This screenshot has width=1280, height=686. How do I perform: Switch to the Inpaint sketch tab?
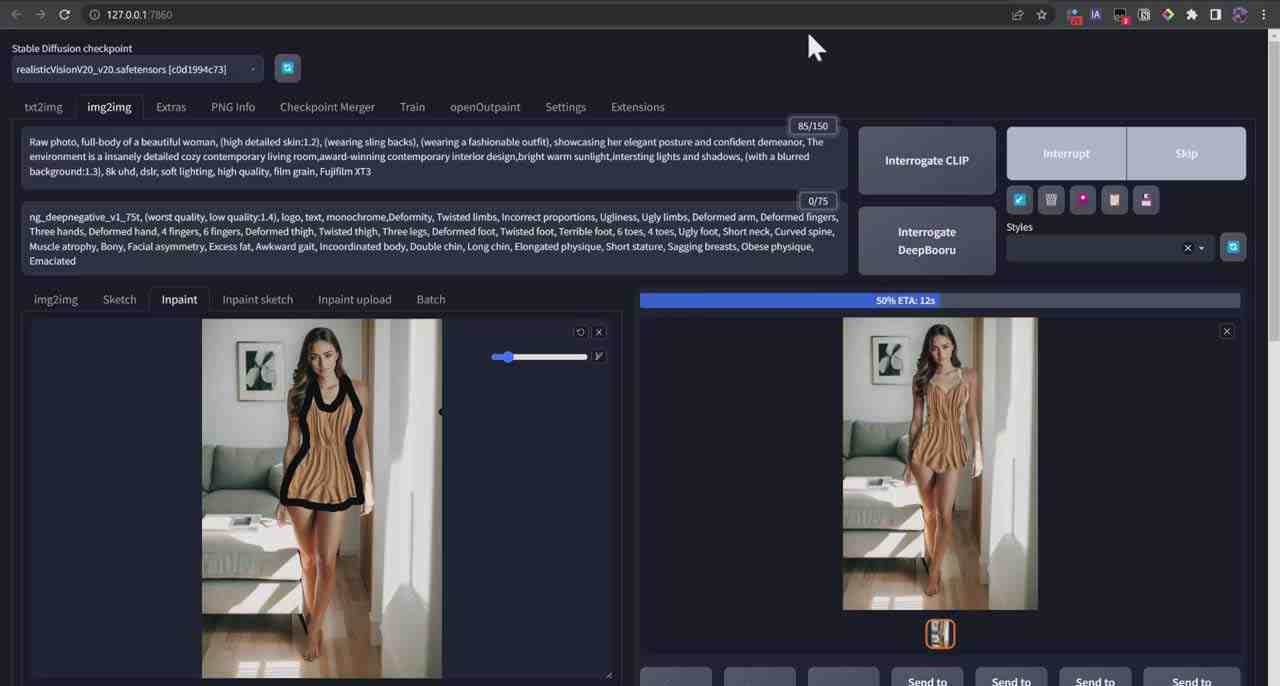click(257, 299)
